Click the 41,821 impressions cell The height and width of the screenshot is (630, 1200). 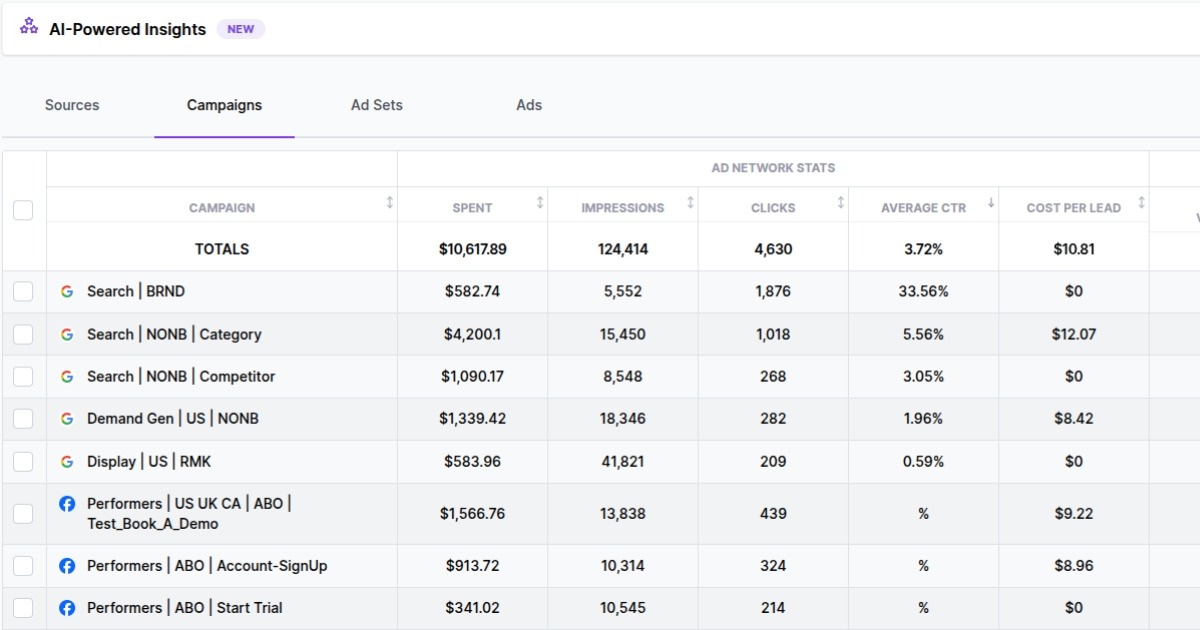623,462
